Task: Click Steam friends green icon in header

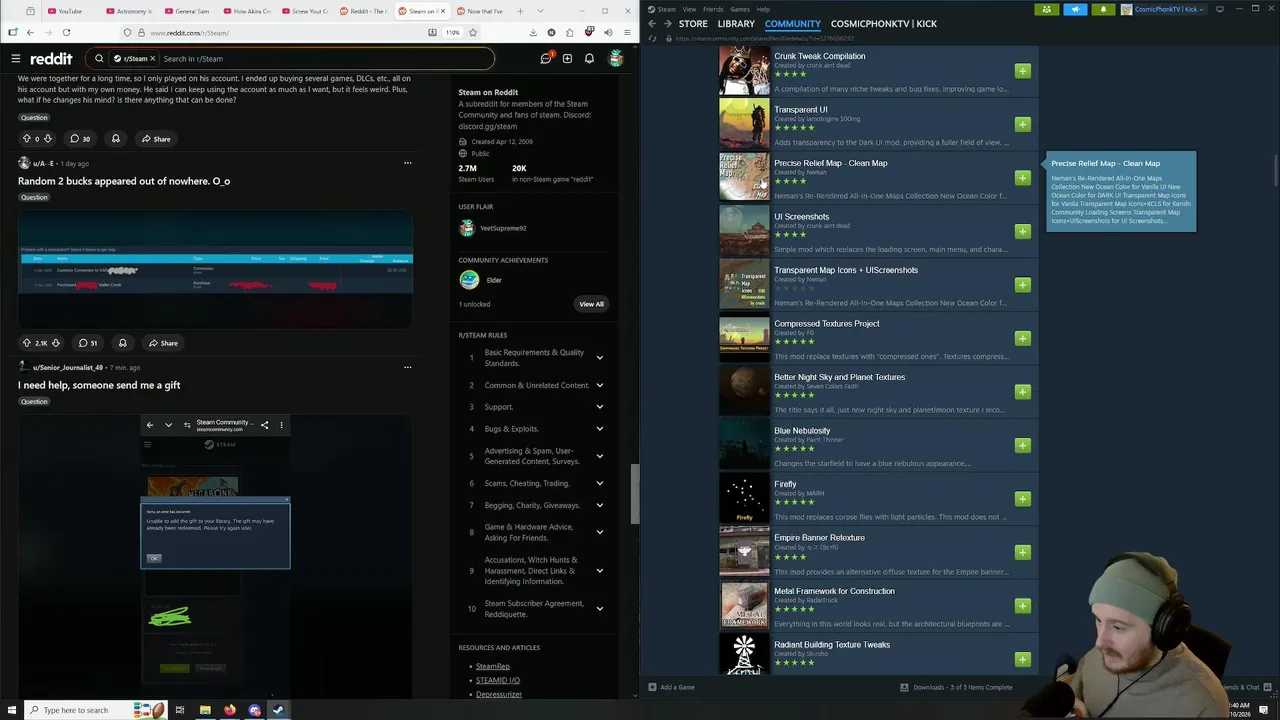Action: 1047,9
